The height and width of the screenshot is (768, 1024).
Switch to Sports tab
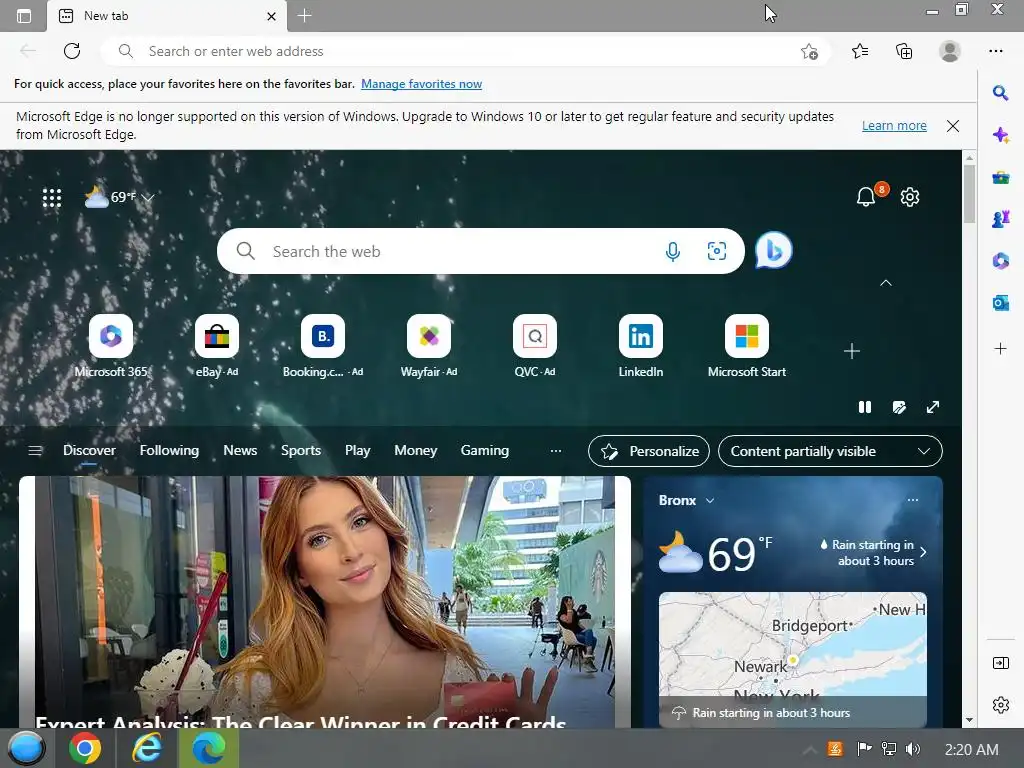[301, 451]
